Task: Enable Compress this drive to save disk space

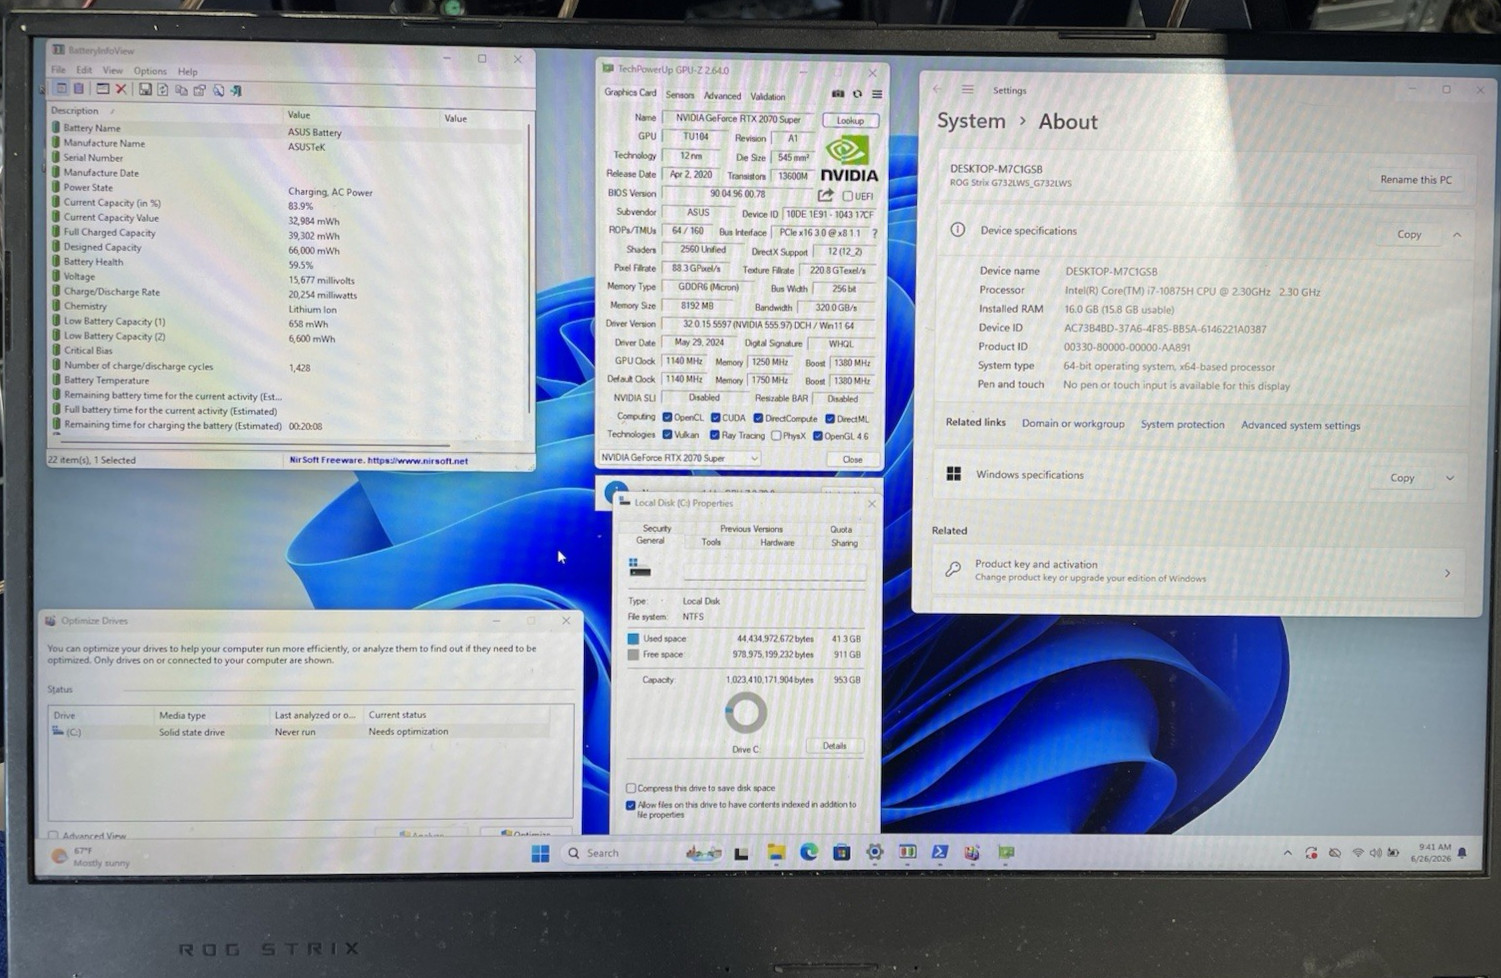Action: (631, 788)
